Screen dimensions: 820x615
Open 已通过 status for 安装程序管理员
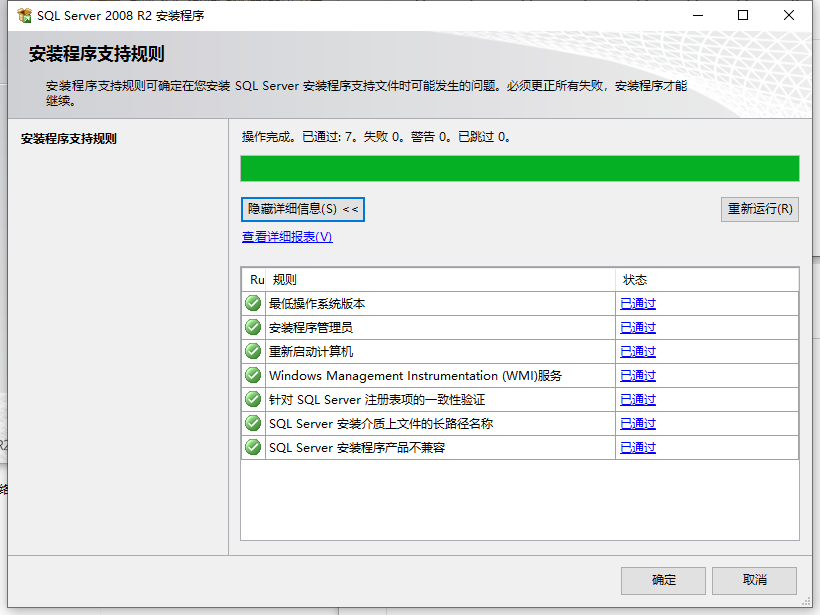637,327
